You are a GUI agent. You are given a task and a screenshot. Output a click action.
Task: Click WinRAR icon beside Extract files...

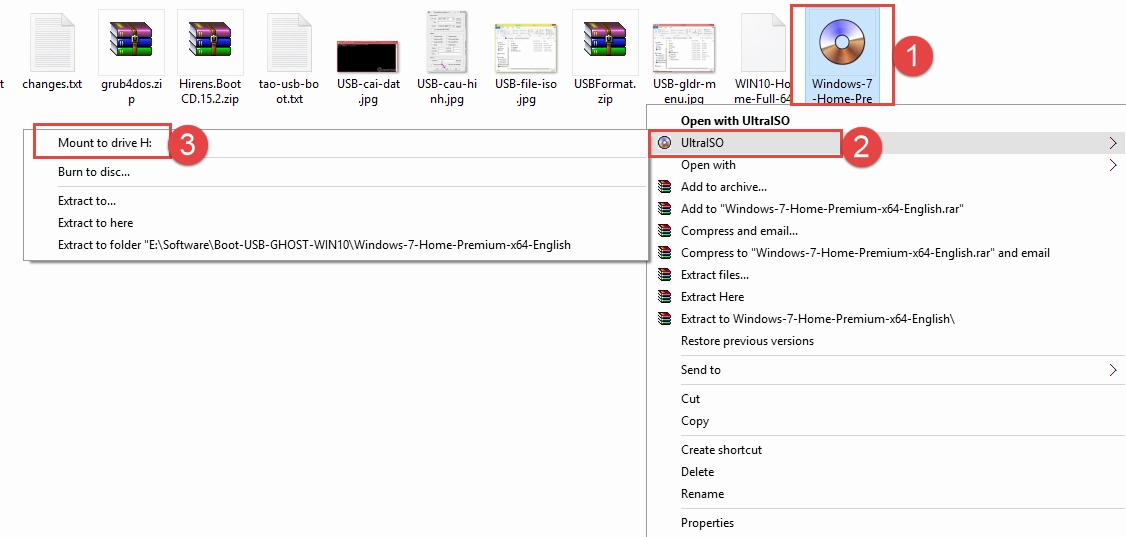tap(664, 275)
